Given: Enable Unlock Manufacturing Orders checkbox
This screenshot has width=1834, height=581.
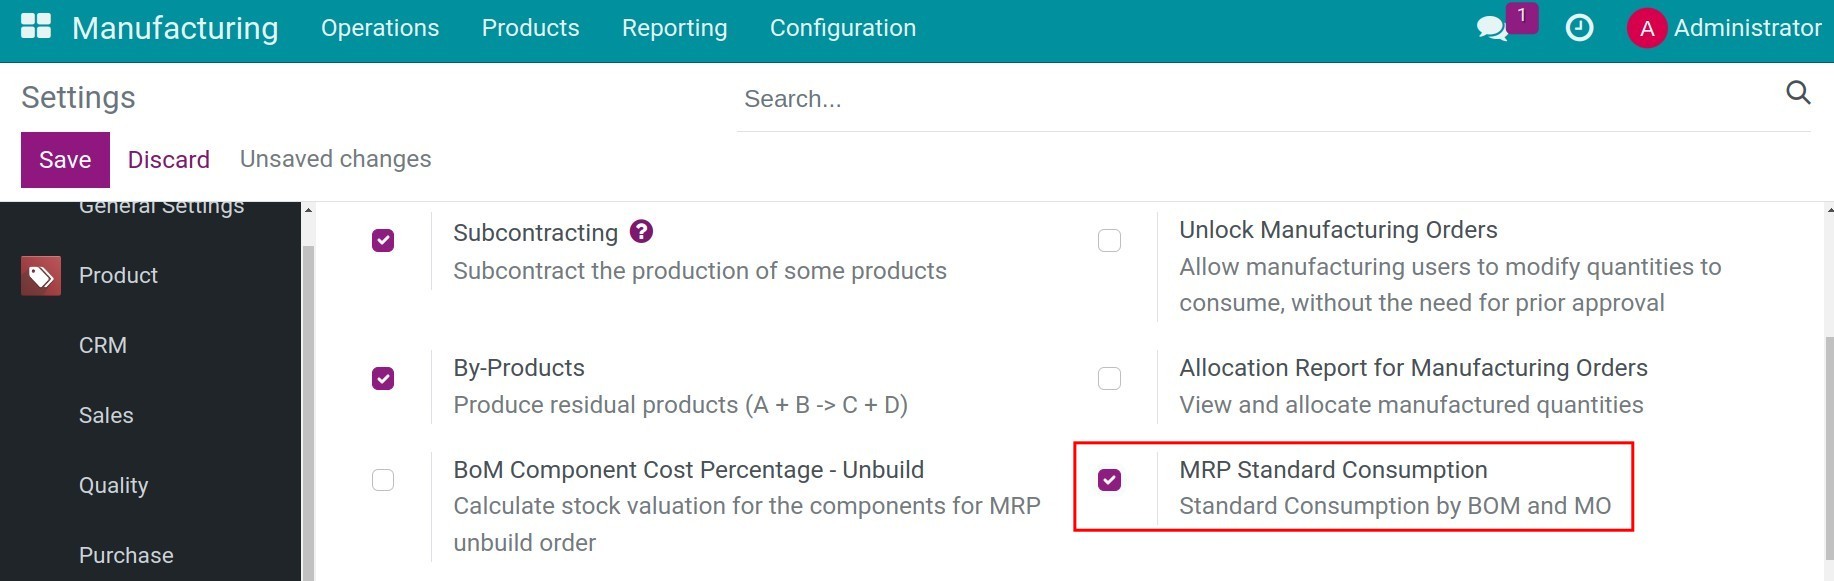Looking at the screenshot, I should 1109,241.
